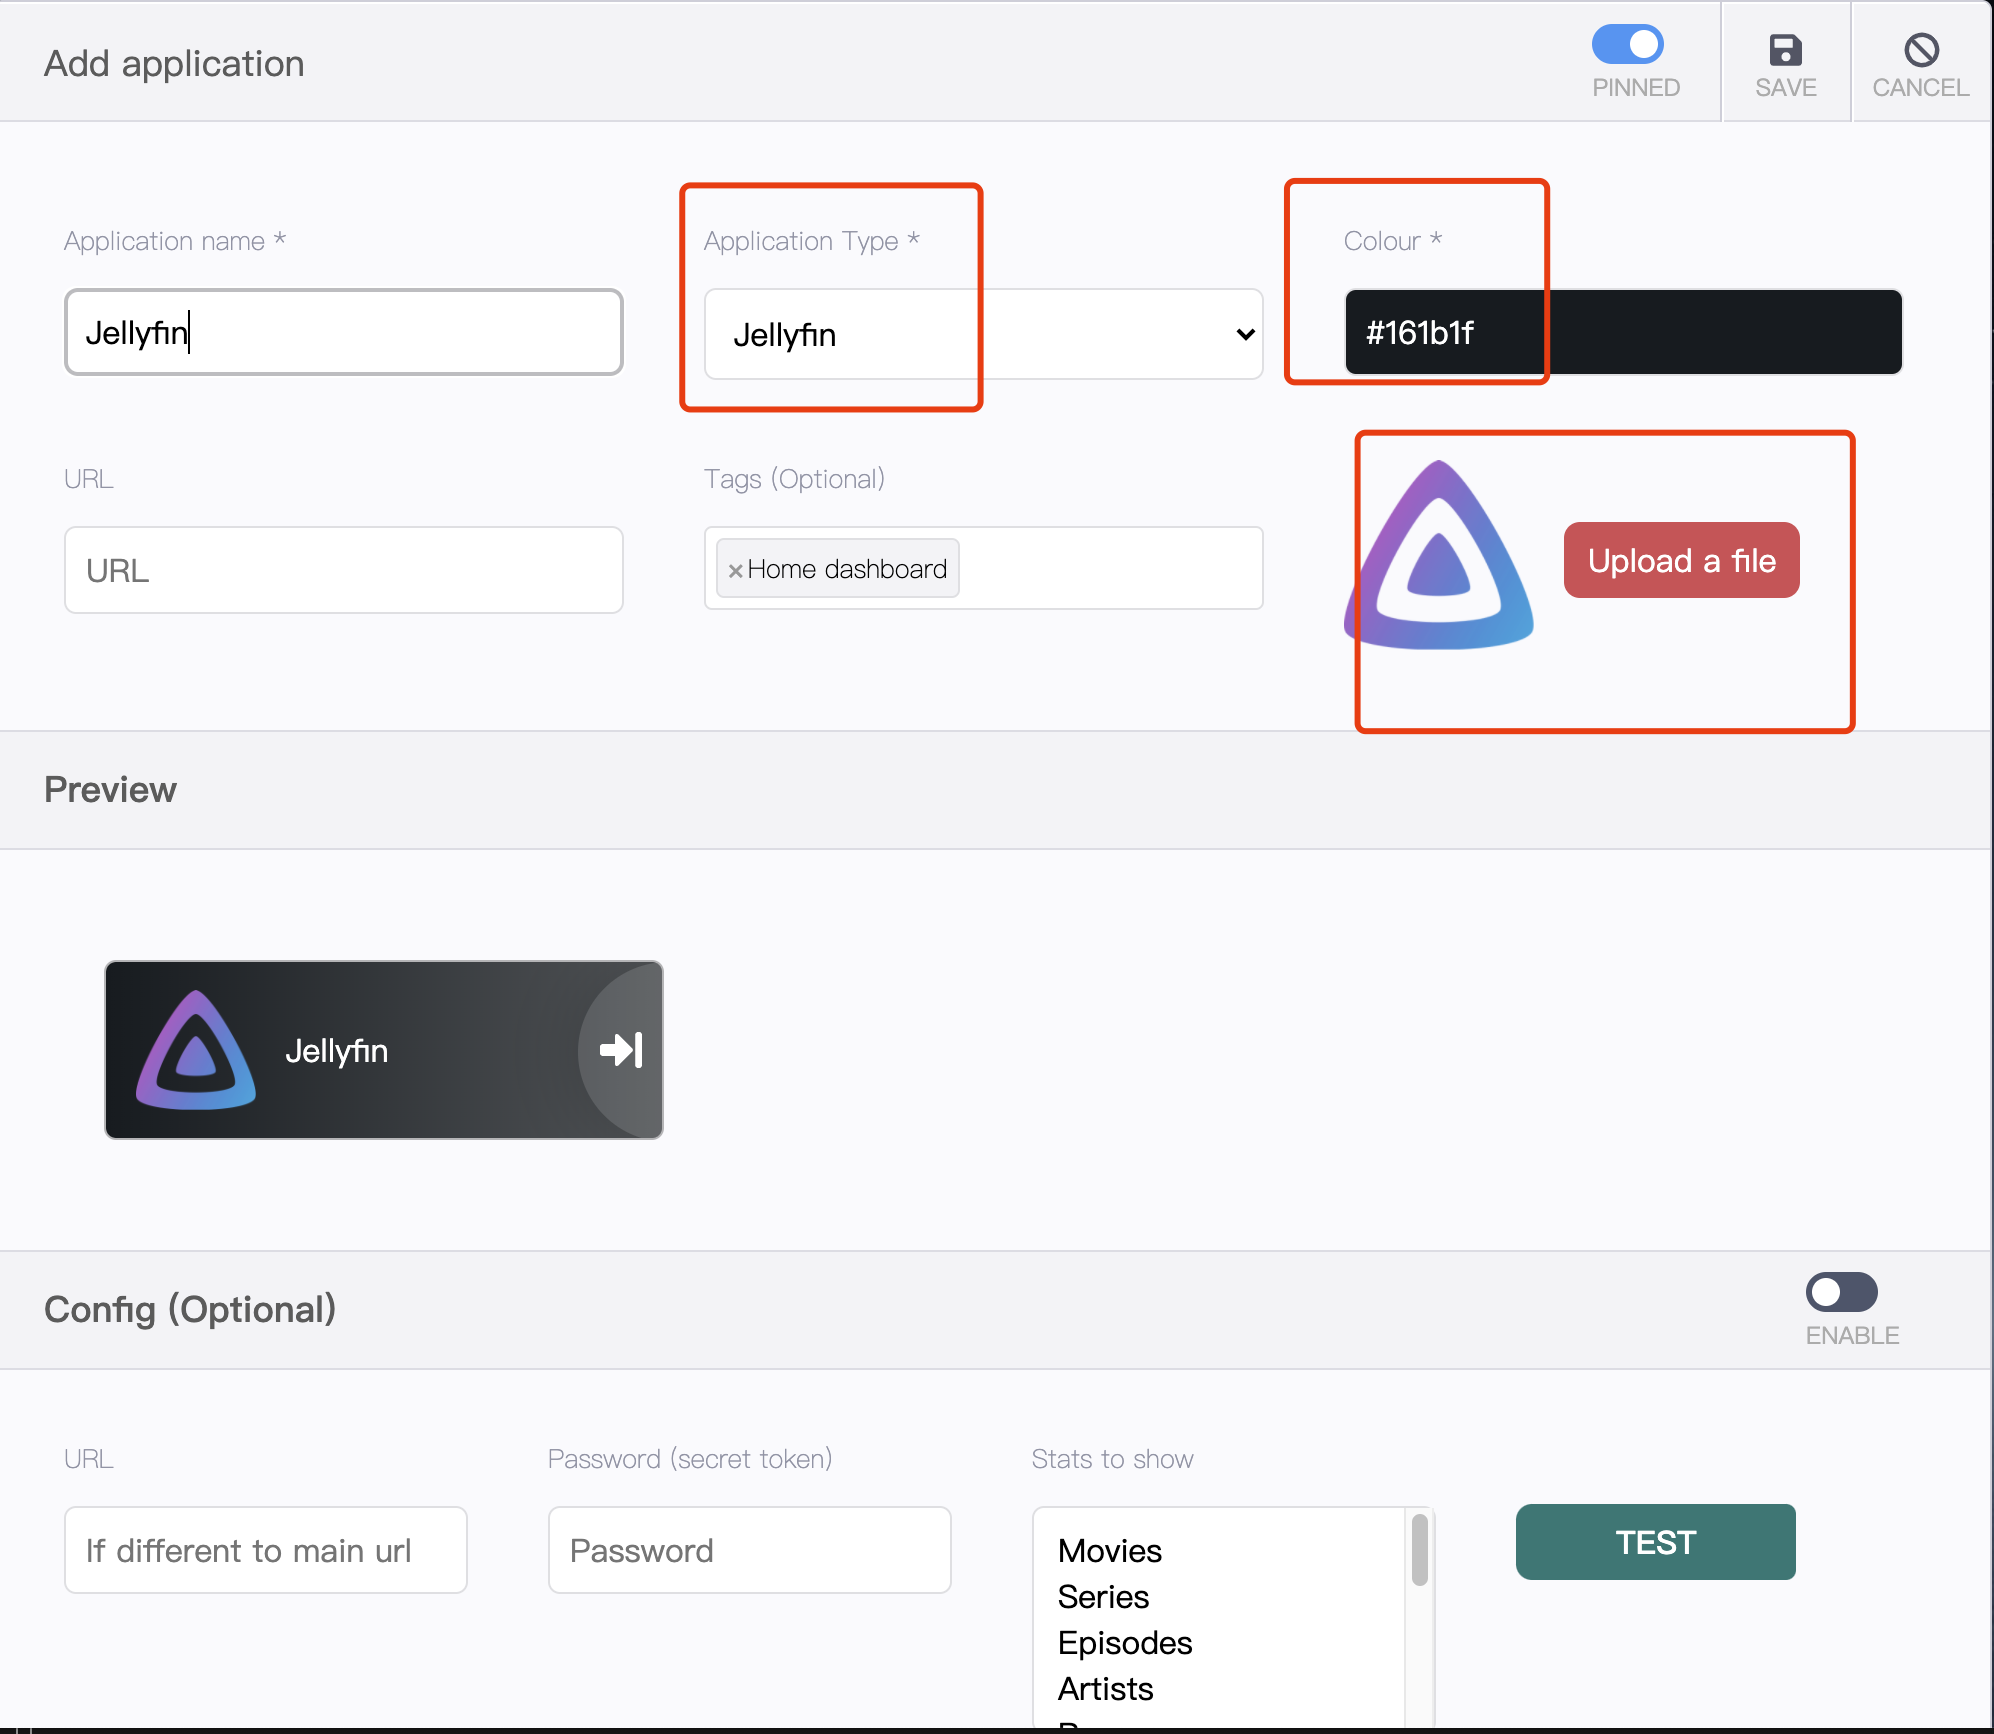
Task: Open the Colour #161b1f swatch field
Action: pos(1622,332)
